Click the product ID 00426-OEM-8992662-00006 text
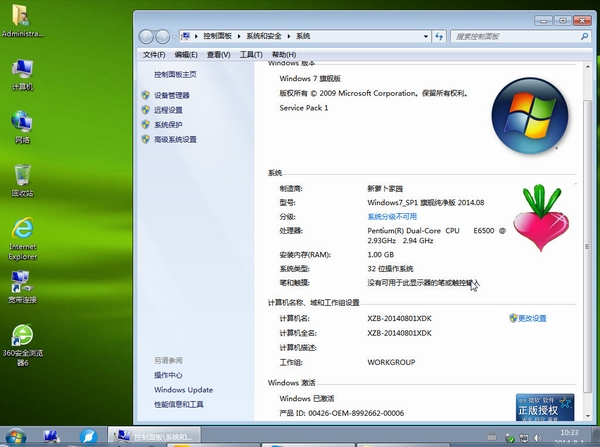Screen dimensions: 600x447 click(x=356, y=413)
